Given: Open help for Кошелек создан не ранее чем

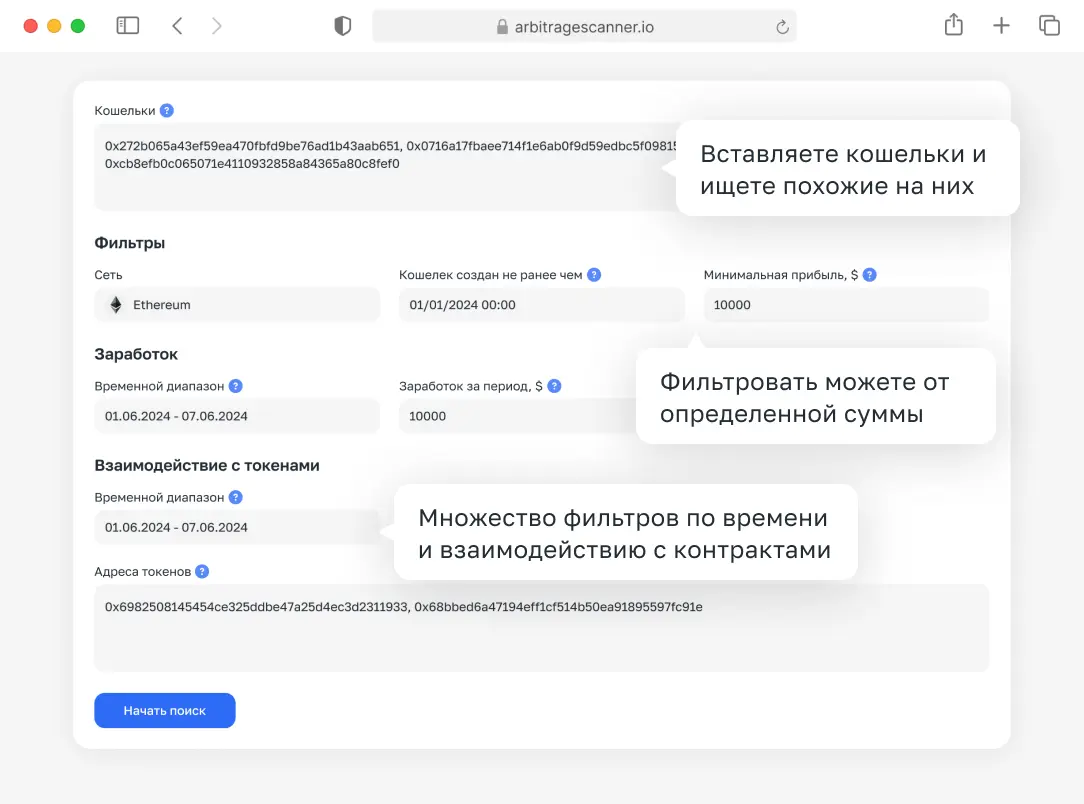Looking at the screenshot, I should click(x=596, y=273).
